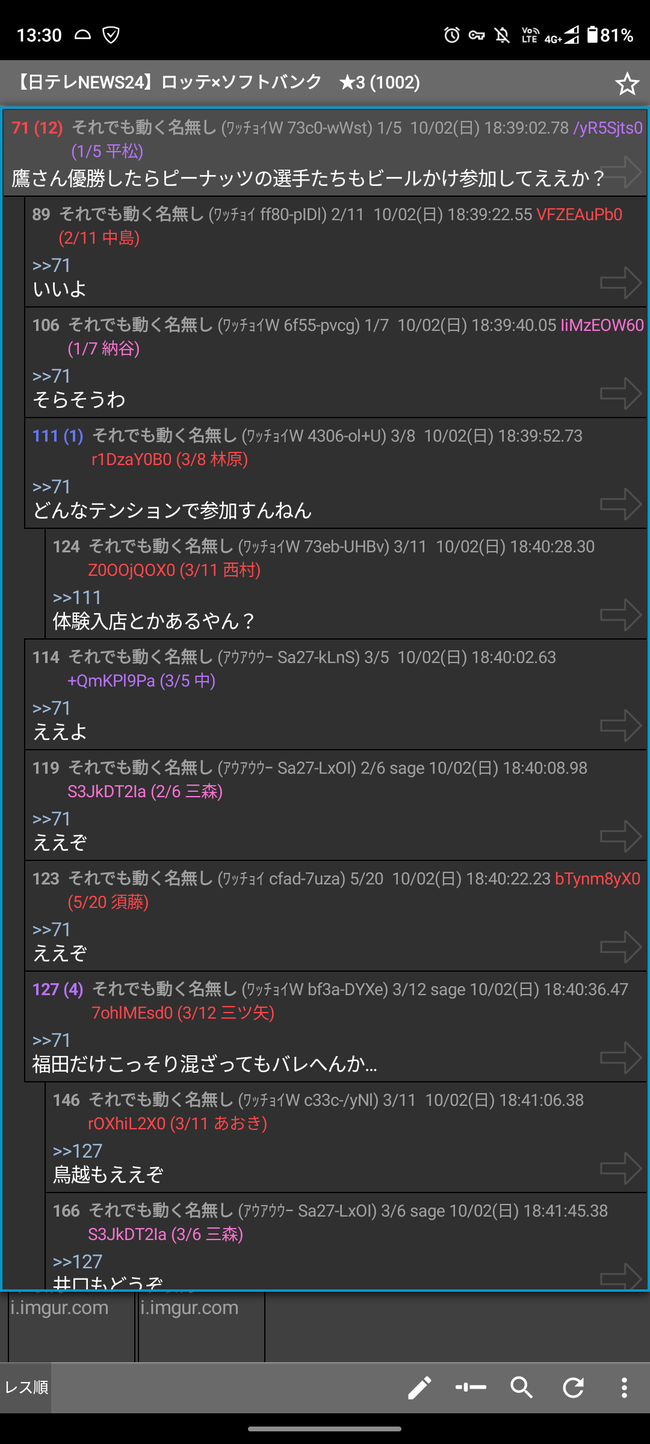Tap the favorite star icon in title bar
Image resolution: width=650 pixels, height=1444 pixels.
point(627,84)
